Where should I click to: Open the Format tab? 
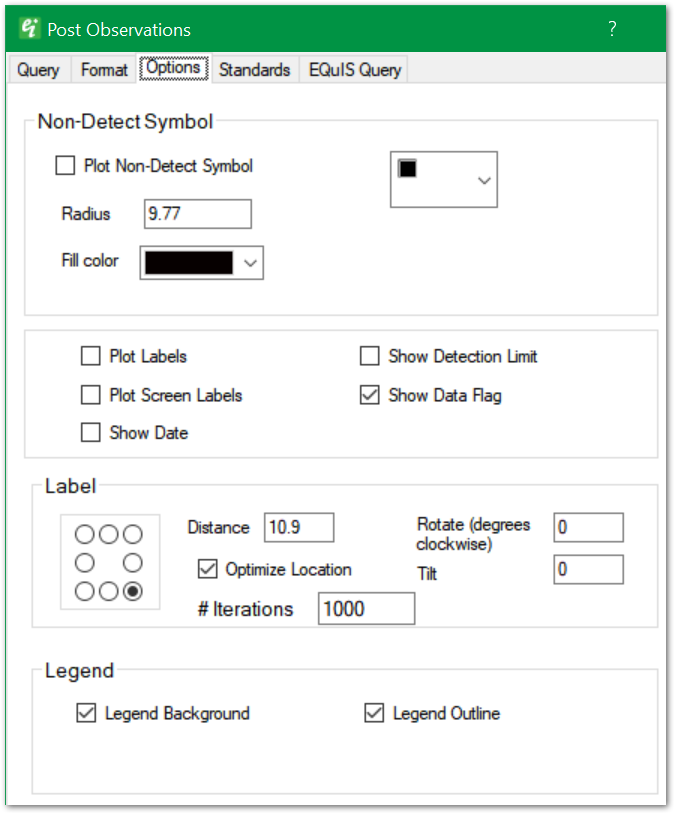[x=104, y=70]
